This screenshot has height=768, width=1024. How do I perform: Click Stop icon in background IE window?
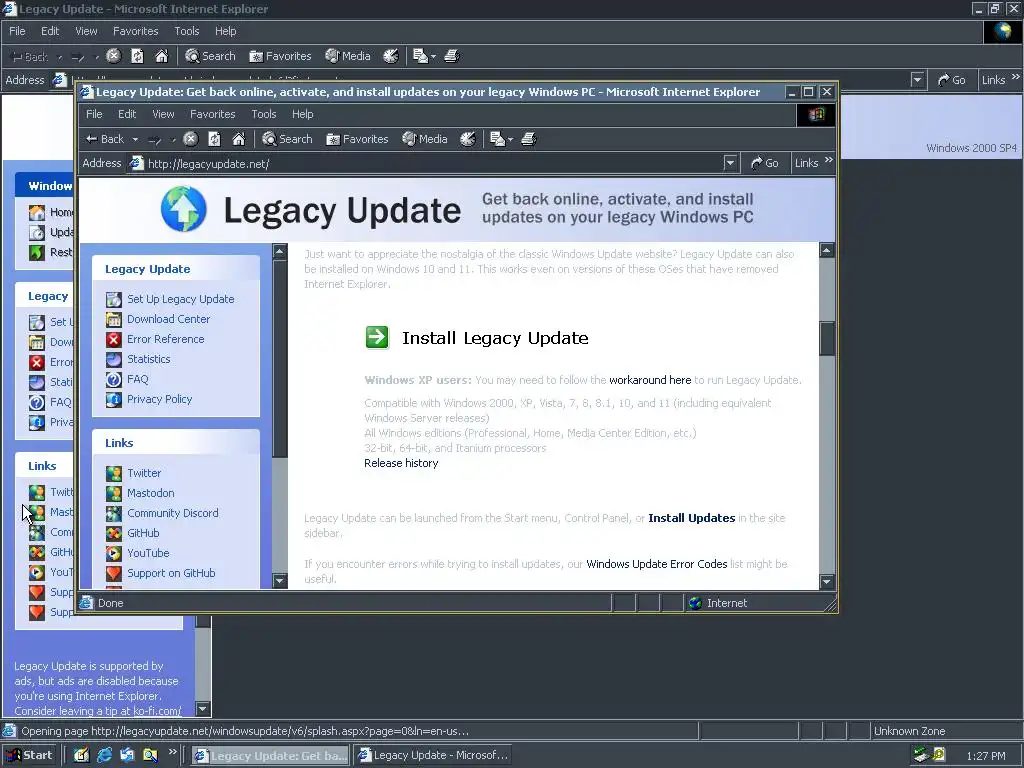coord(113,56)
